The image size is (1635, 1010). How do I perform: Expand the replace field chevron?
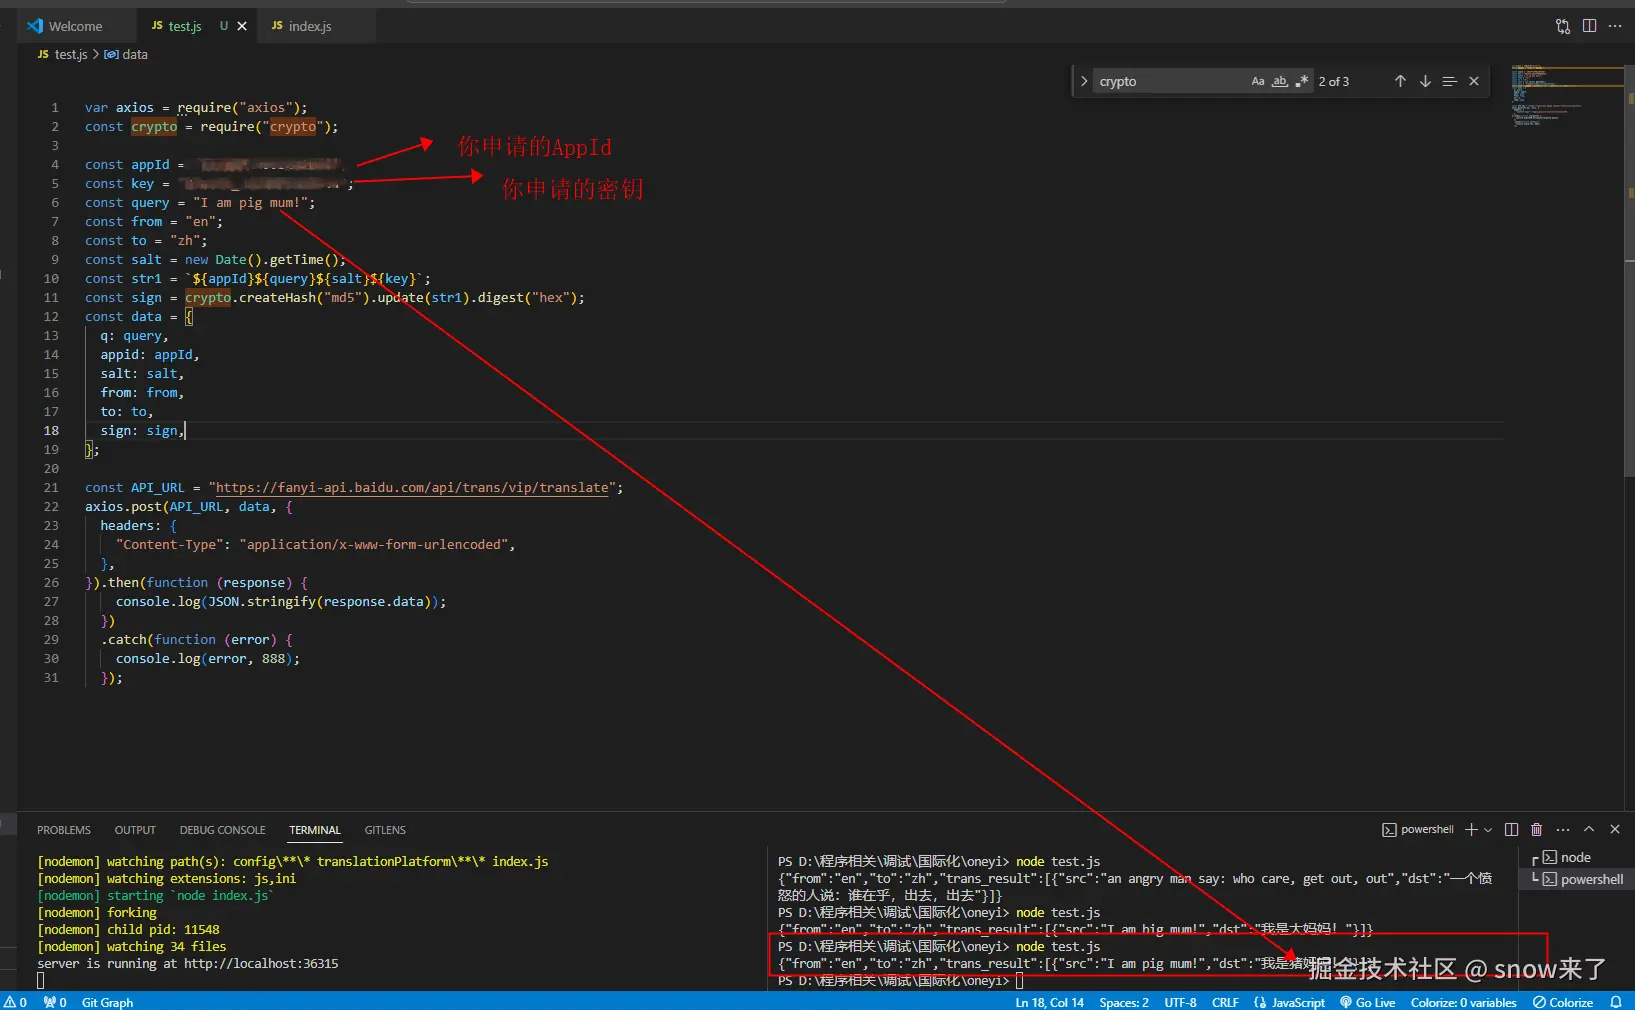[x=1084, y=82]
